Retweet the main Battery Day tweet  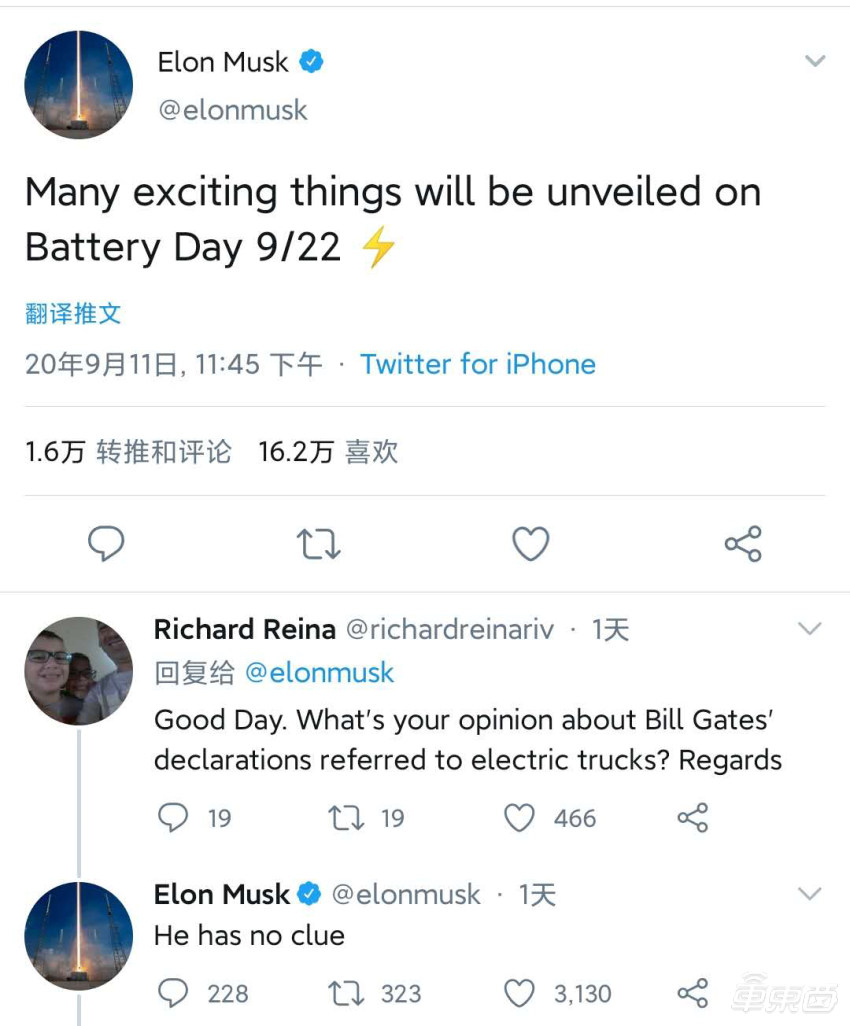pyautogui.click(x=319, y=544)
